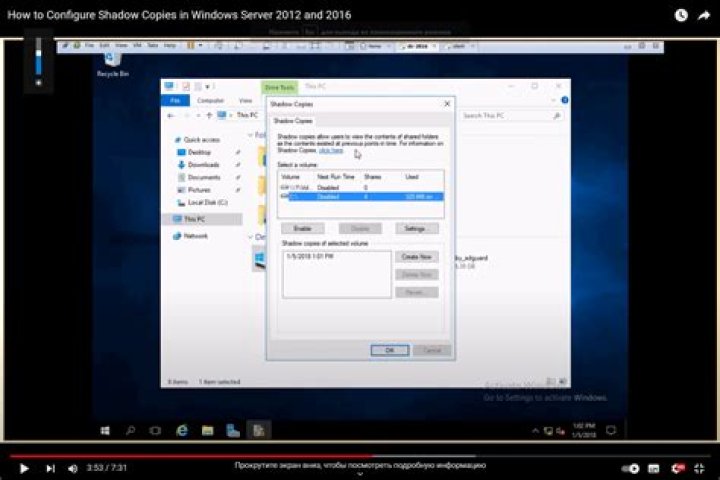Open the VMware Help menu

point(169,45)
